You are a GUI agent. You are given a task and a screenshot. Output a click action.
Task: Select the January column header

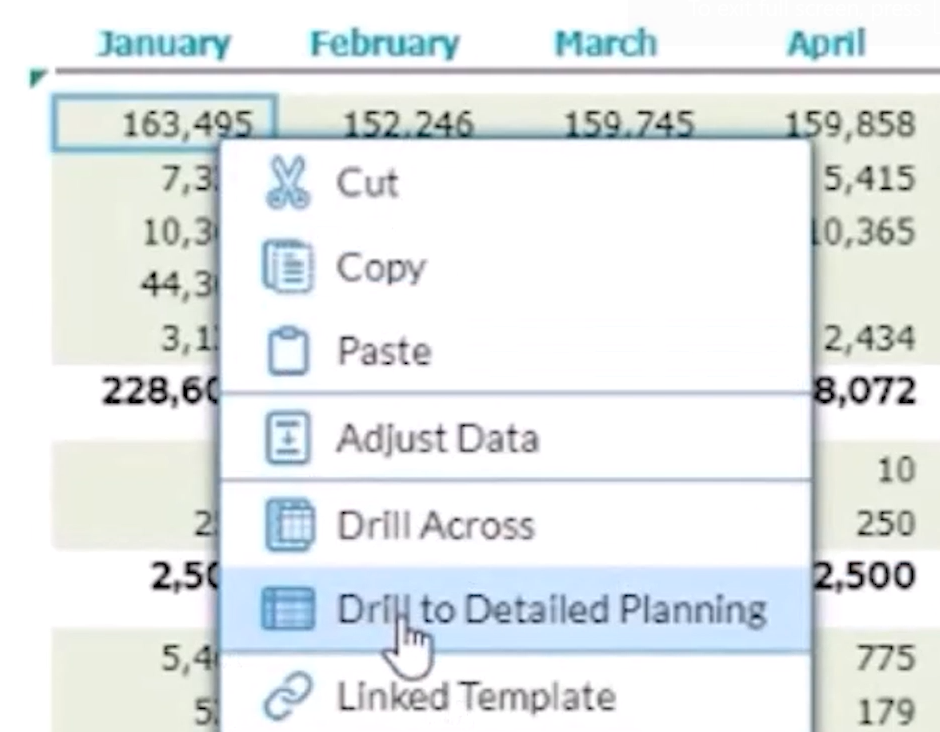(163, 42)
